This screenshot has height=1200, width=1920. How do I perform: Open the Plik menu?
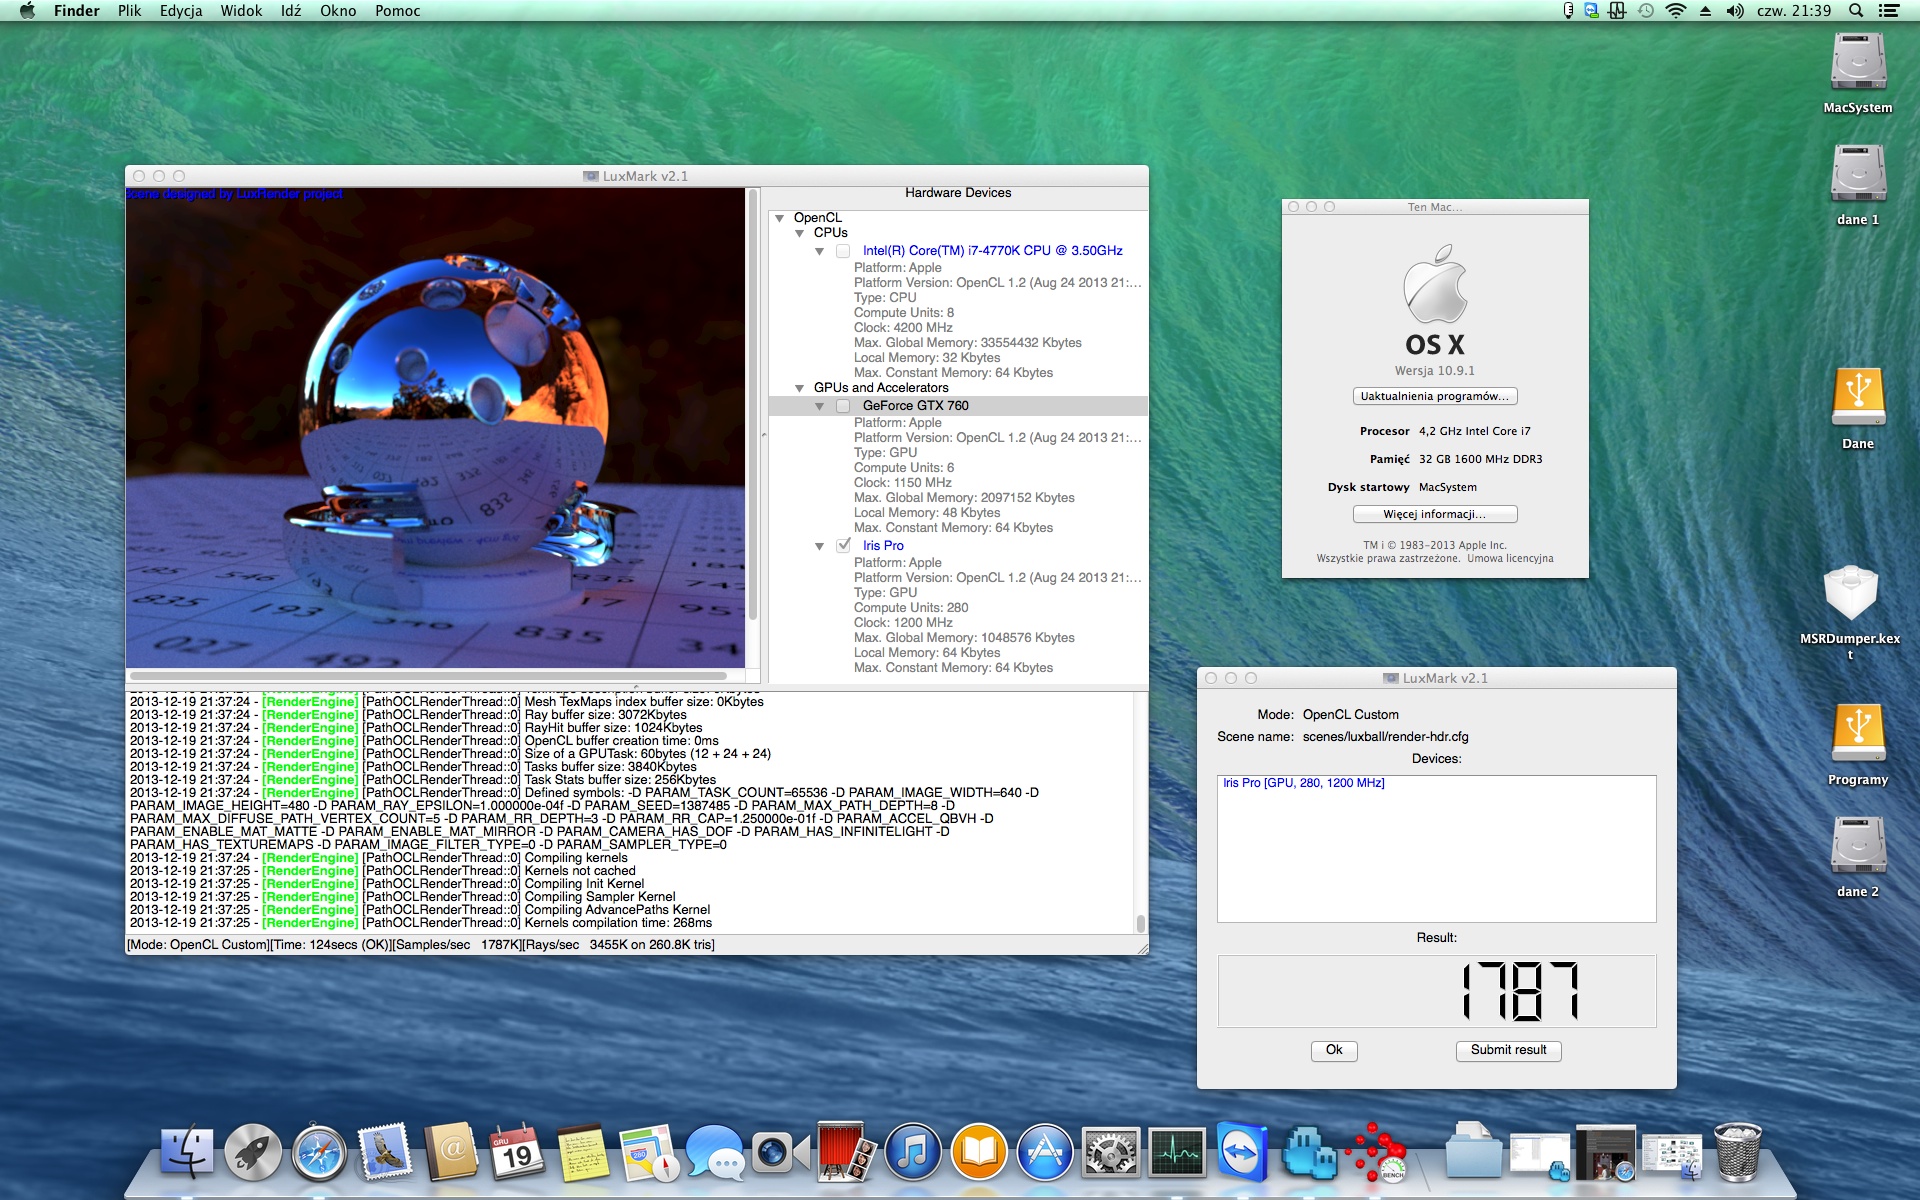[x=129, y=11]
